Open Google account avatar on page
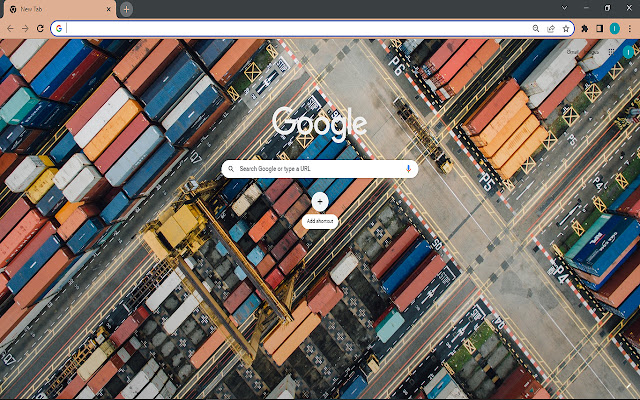Viewport: 640px width, 400px height. [628, 52]
